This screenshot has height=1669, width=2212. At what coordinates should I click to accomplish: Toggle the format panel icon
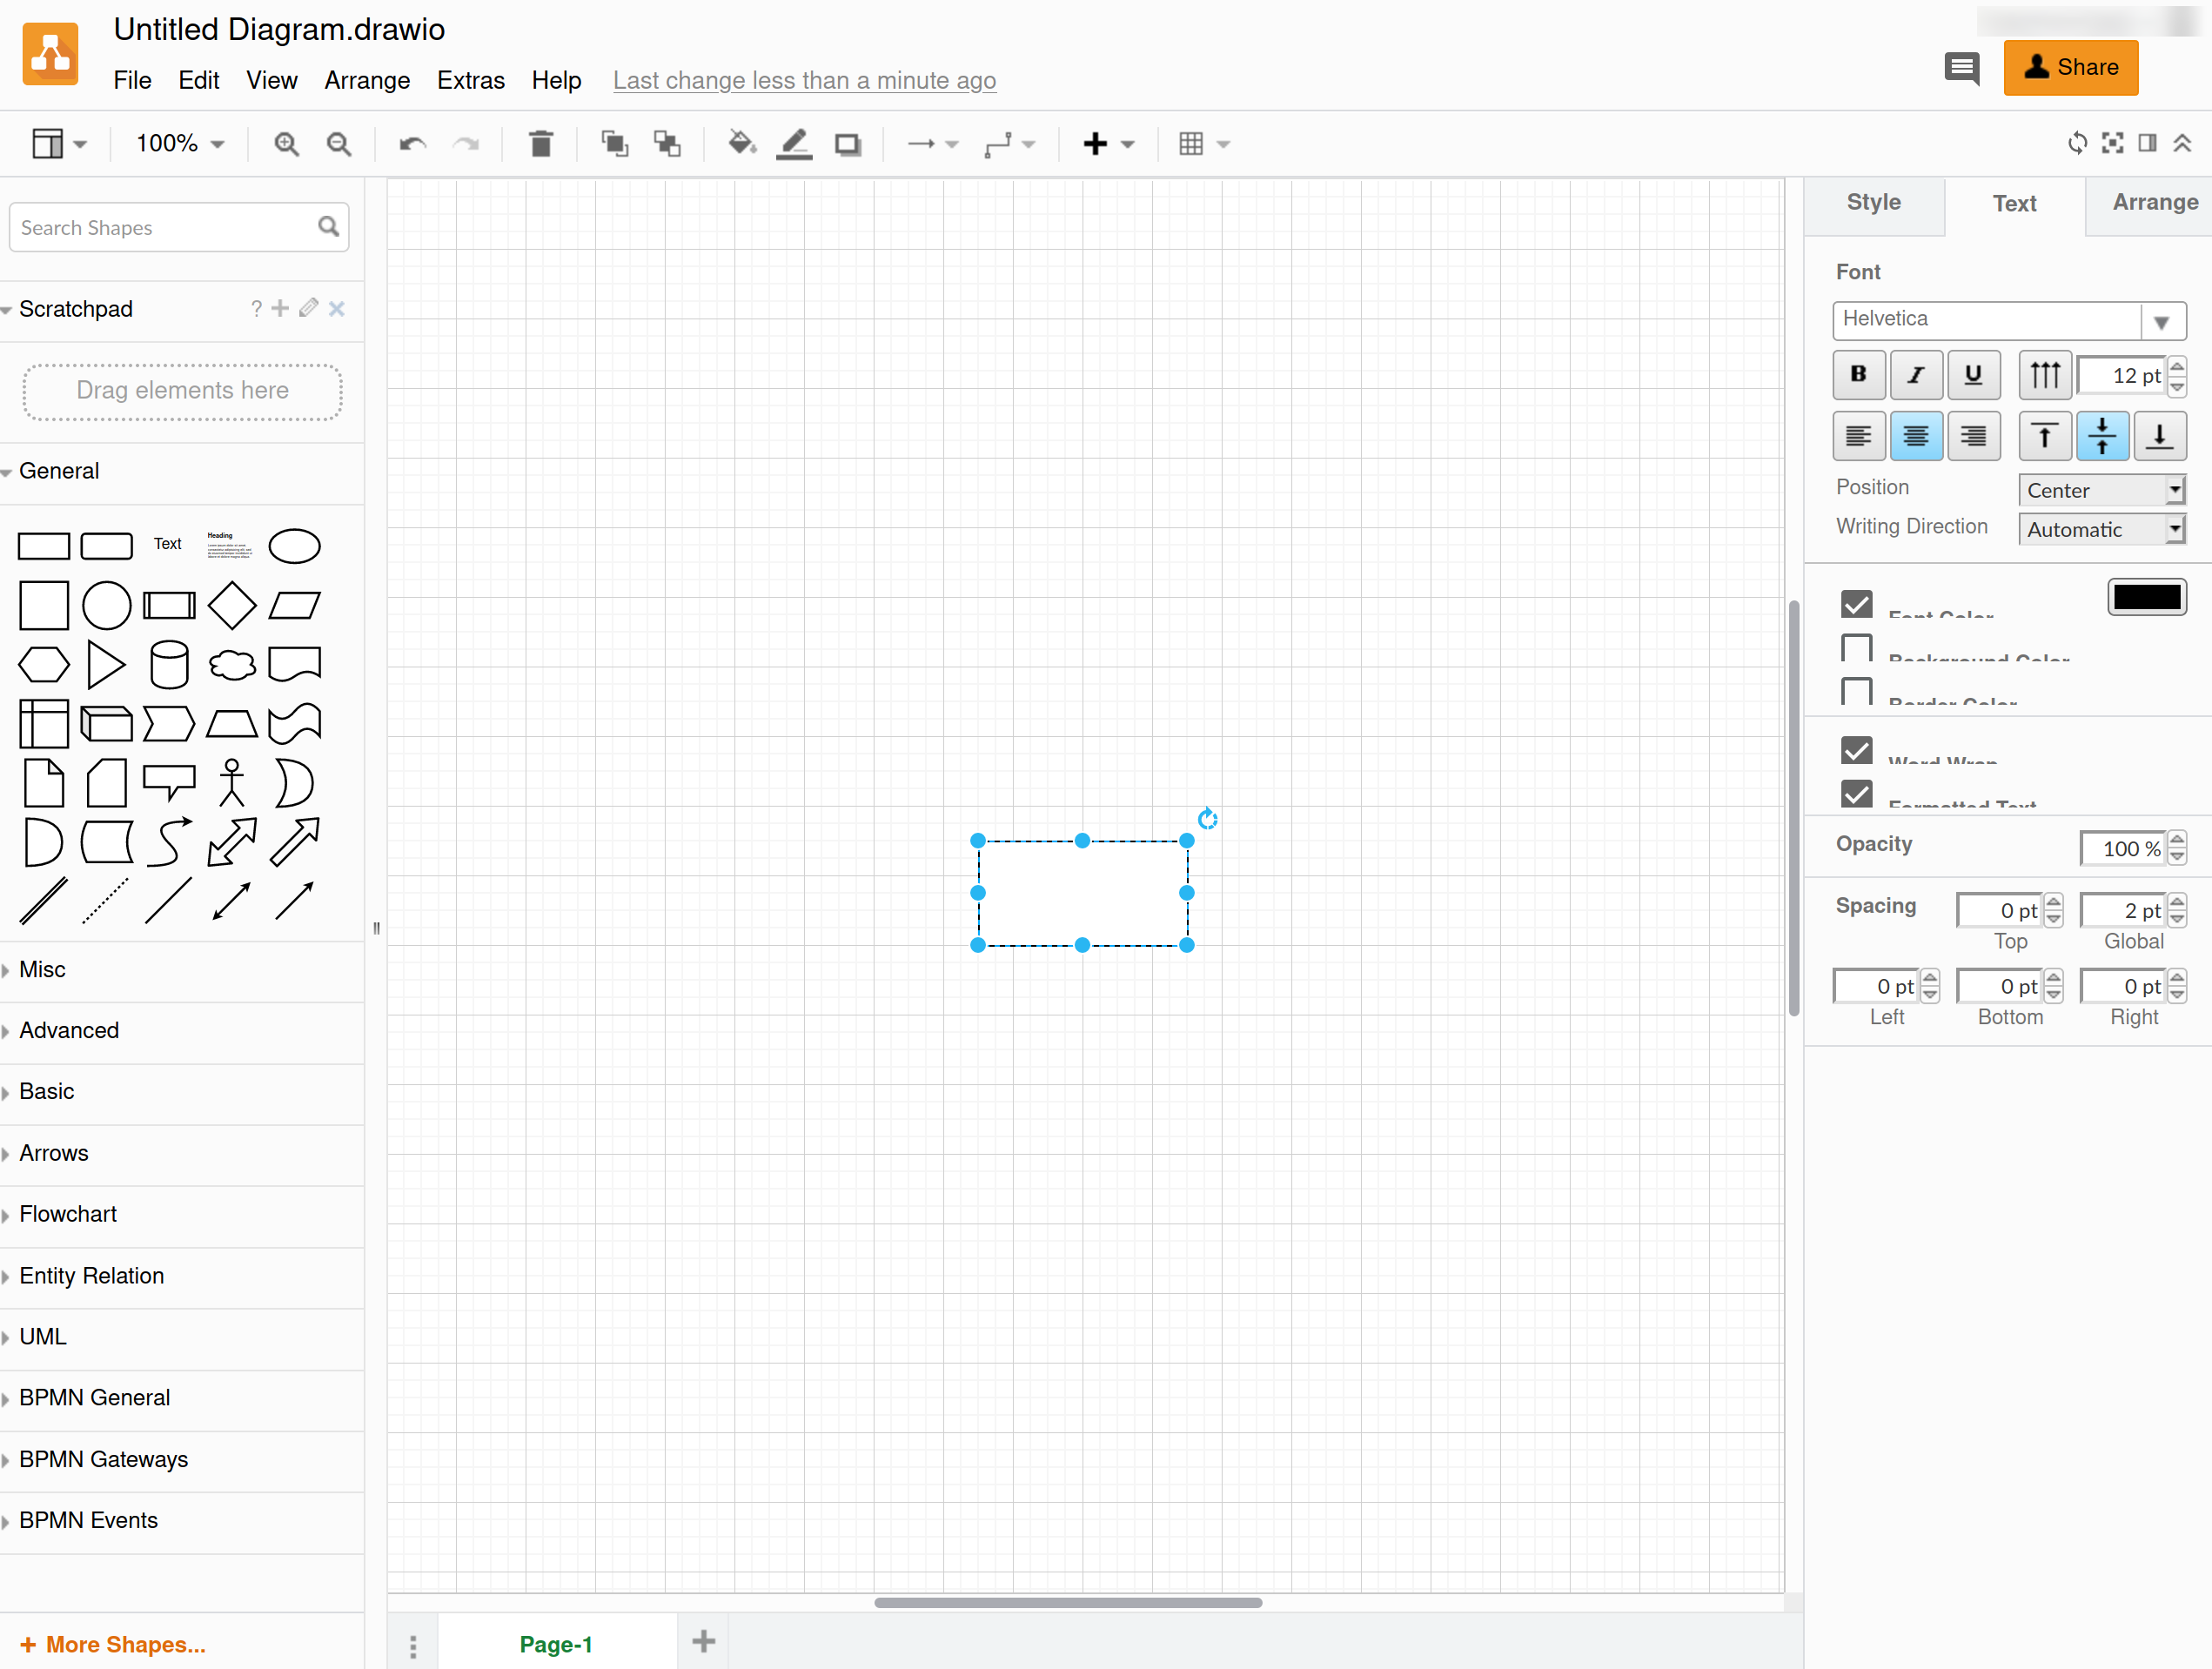coord(2147,143)
